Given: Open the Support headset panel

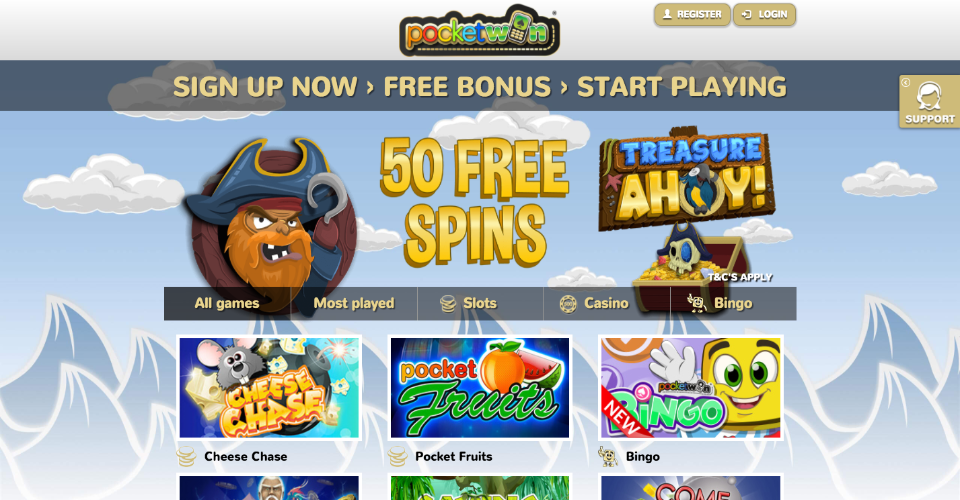Looking at the screenshot, I should coord(929,102).
